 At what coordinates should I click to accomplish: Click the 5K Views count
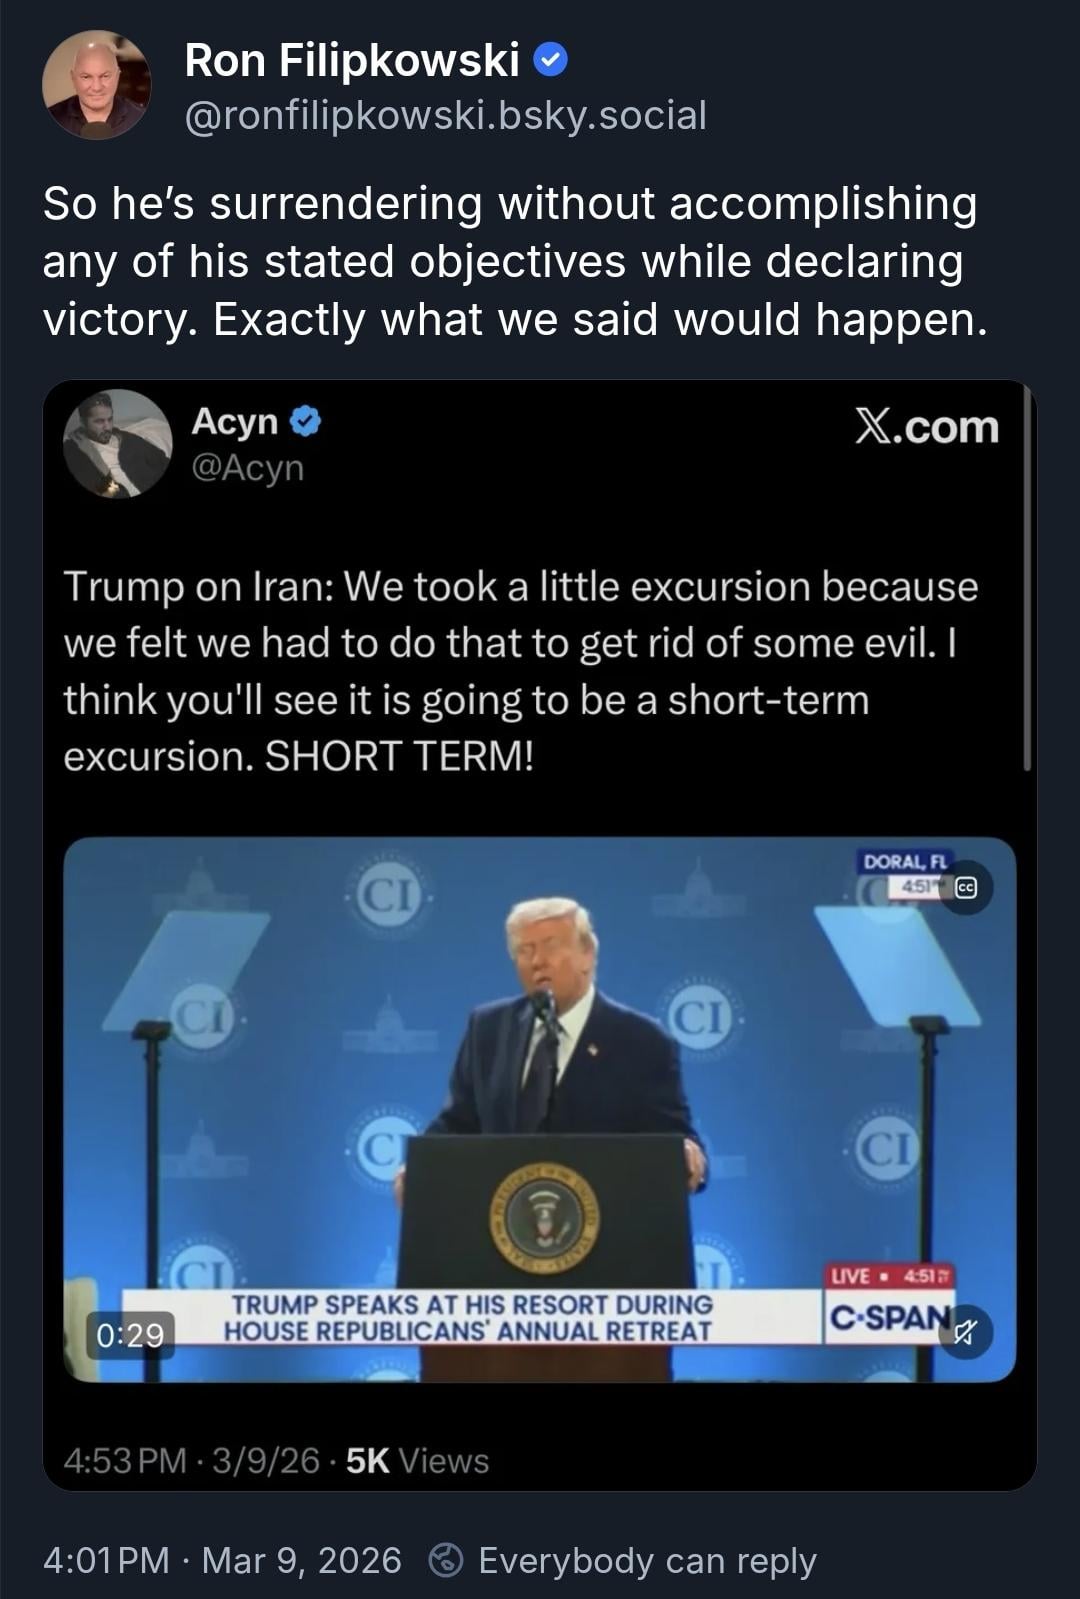coord(417,1461)
